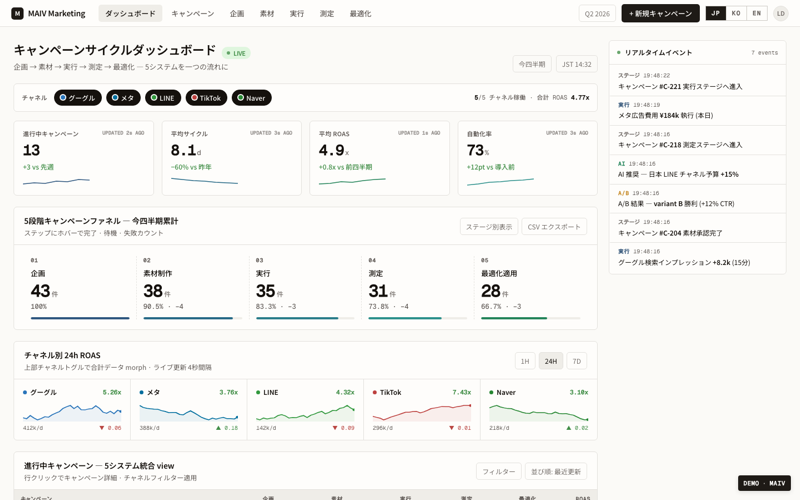Screen dimensions: 800x500
Task: Select the 24H time range
Action: point(551,361)
